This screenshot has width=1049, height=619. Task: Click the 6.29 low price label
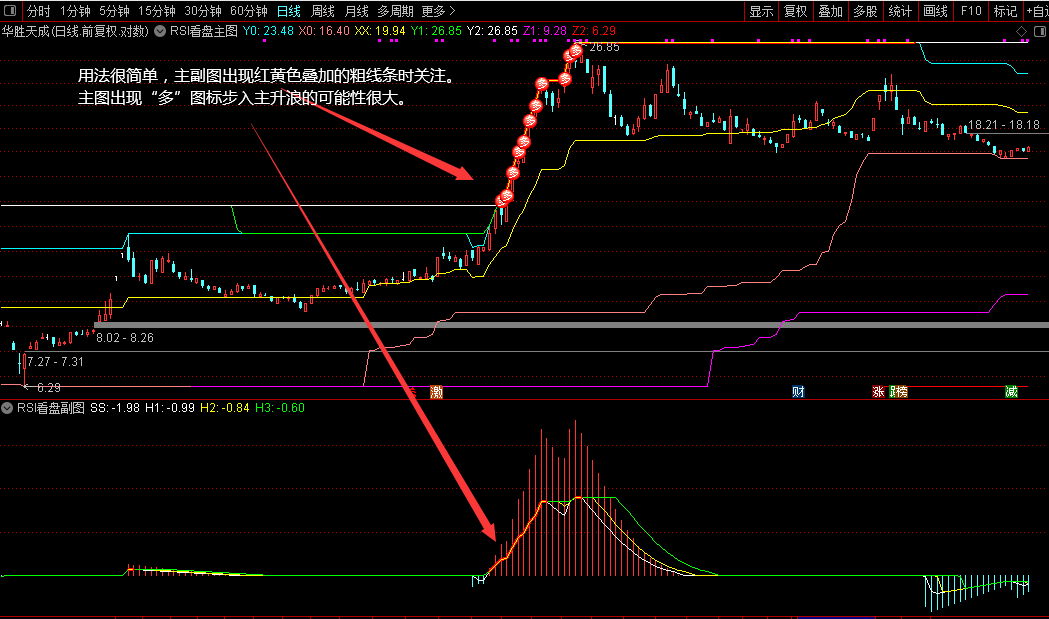49,387
